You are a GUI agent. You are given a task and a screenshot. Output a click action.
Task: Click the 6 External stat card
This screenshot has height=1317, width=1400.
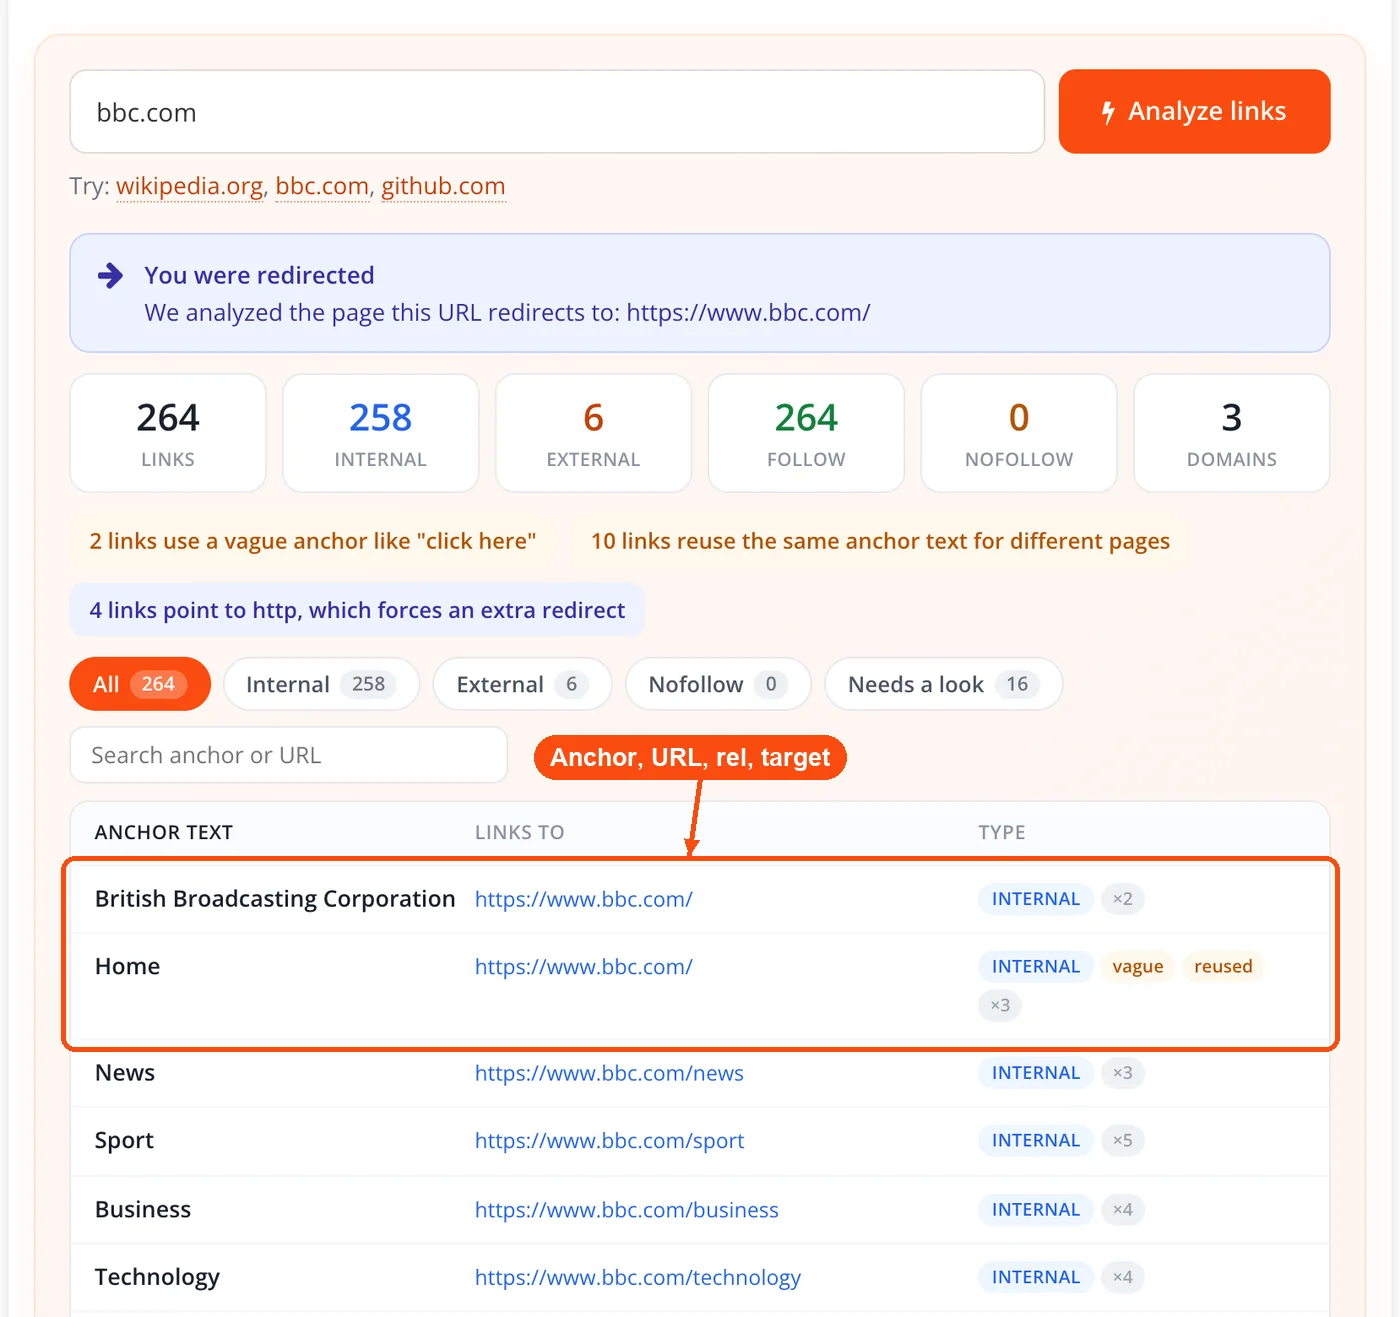593,433
